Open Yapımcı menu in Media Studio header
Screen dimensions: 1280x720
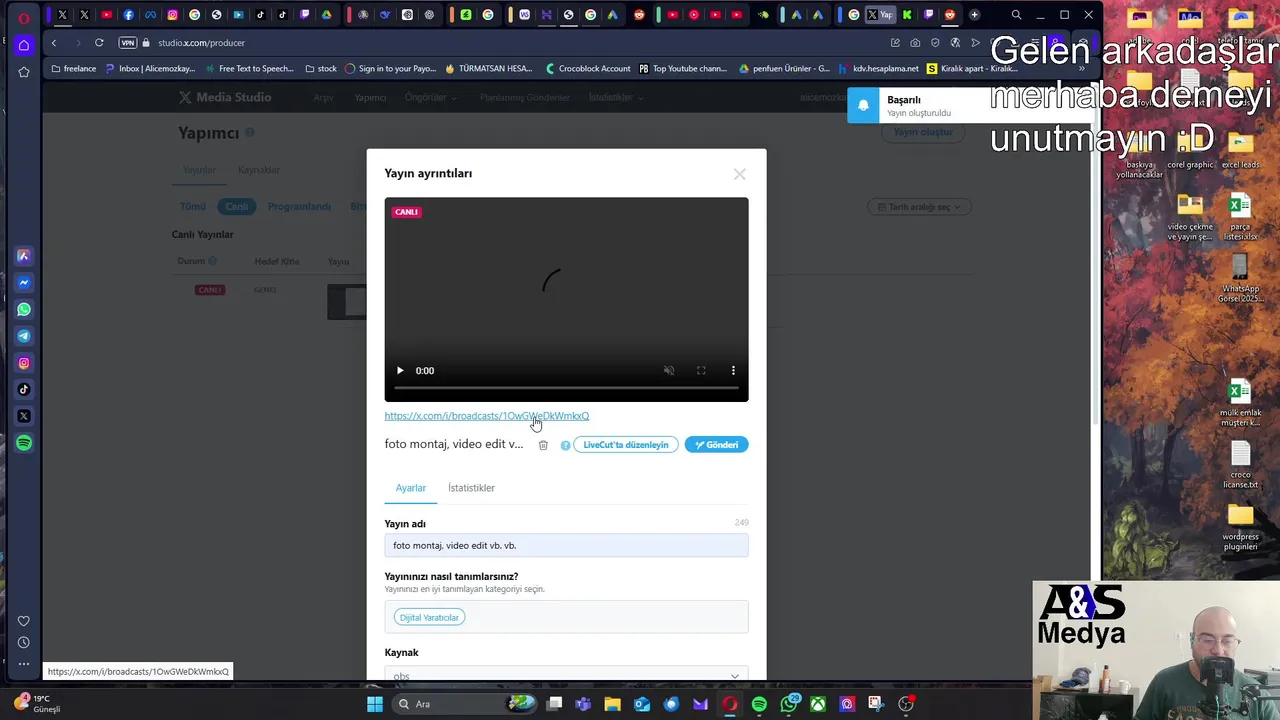(x=370, y=98)
